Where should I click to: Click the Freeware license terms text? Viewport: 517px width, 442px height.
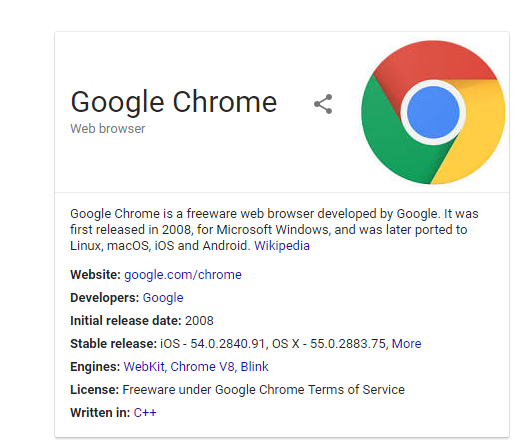pos(263,390)
